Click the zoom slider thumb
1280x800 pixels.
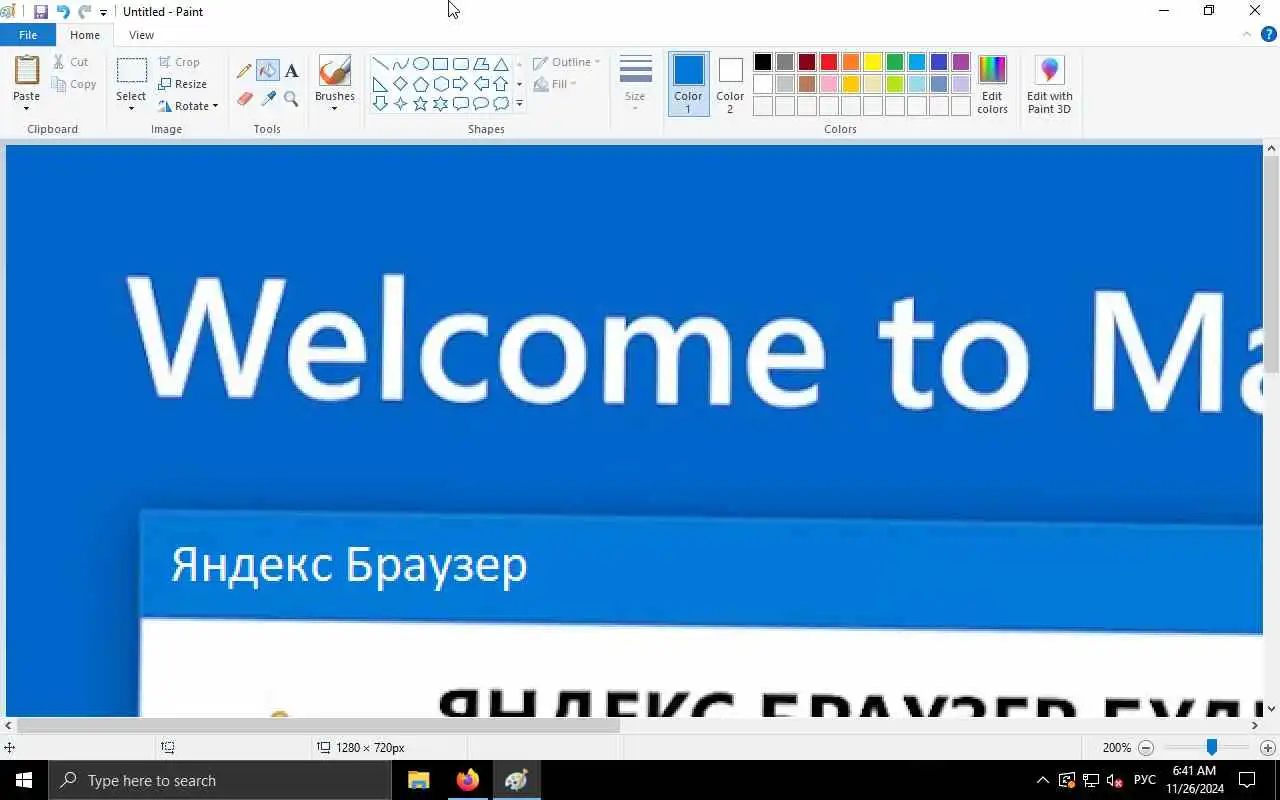1211,747
